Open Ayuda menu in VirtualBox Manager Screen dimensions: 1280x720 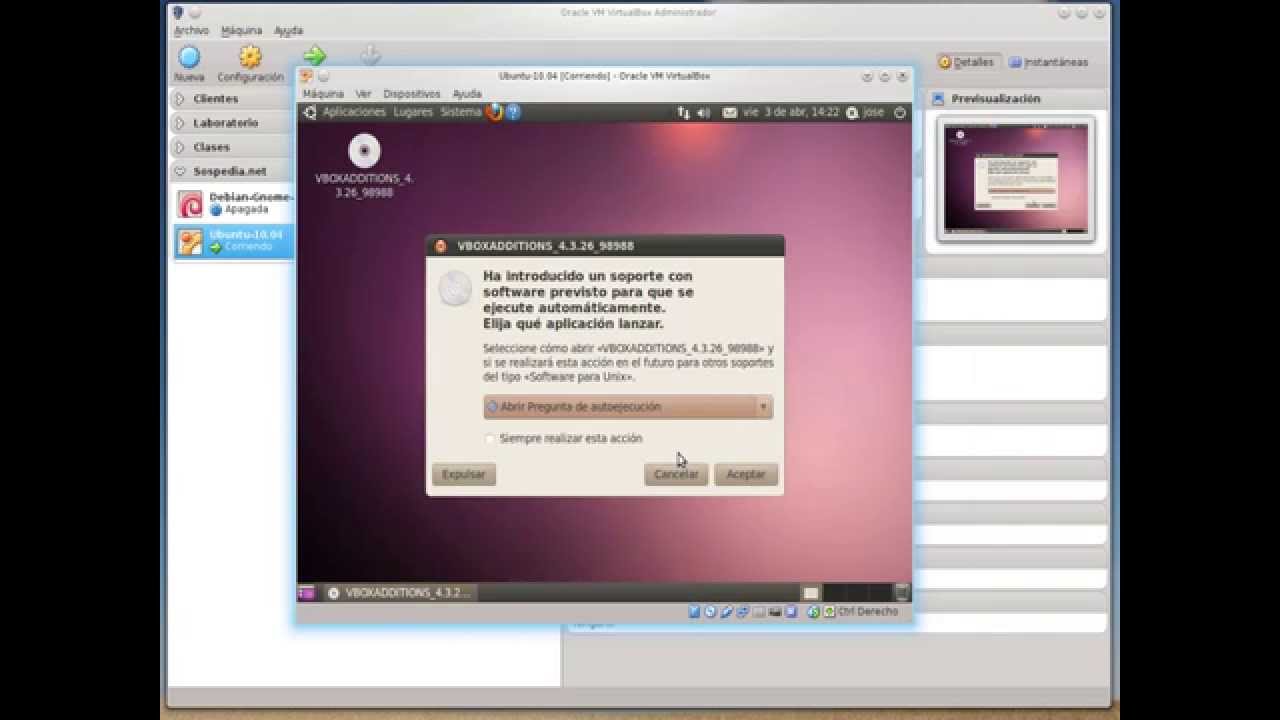tap(288, 31)
